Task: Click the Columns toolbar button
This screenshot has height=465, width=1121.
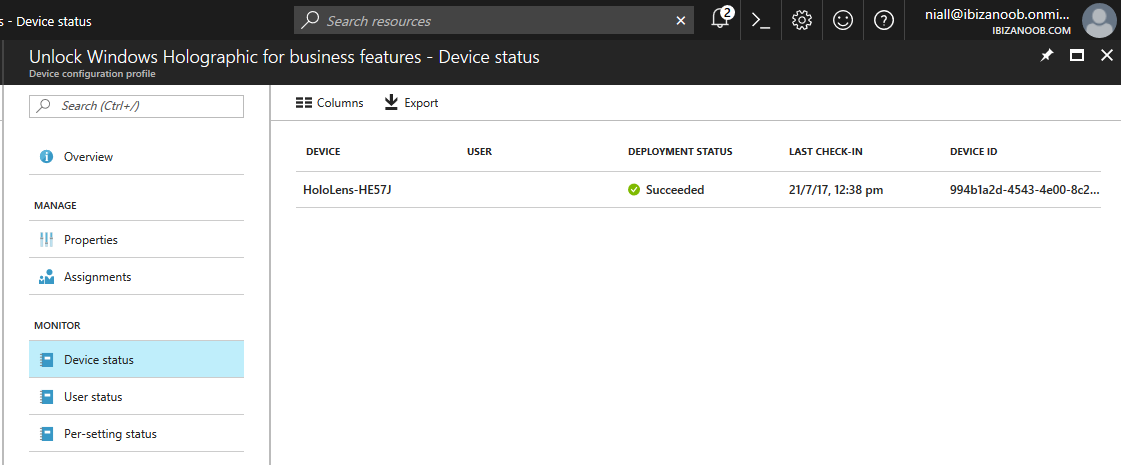Action: pyautogui.click(x=330, y=103)
